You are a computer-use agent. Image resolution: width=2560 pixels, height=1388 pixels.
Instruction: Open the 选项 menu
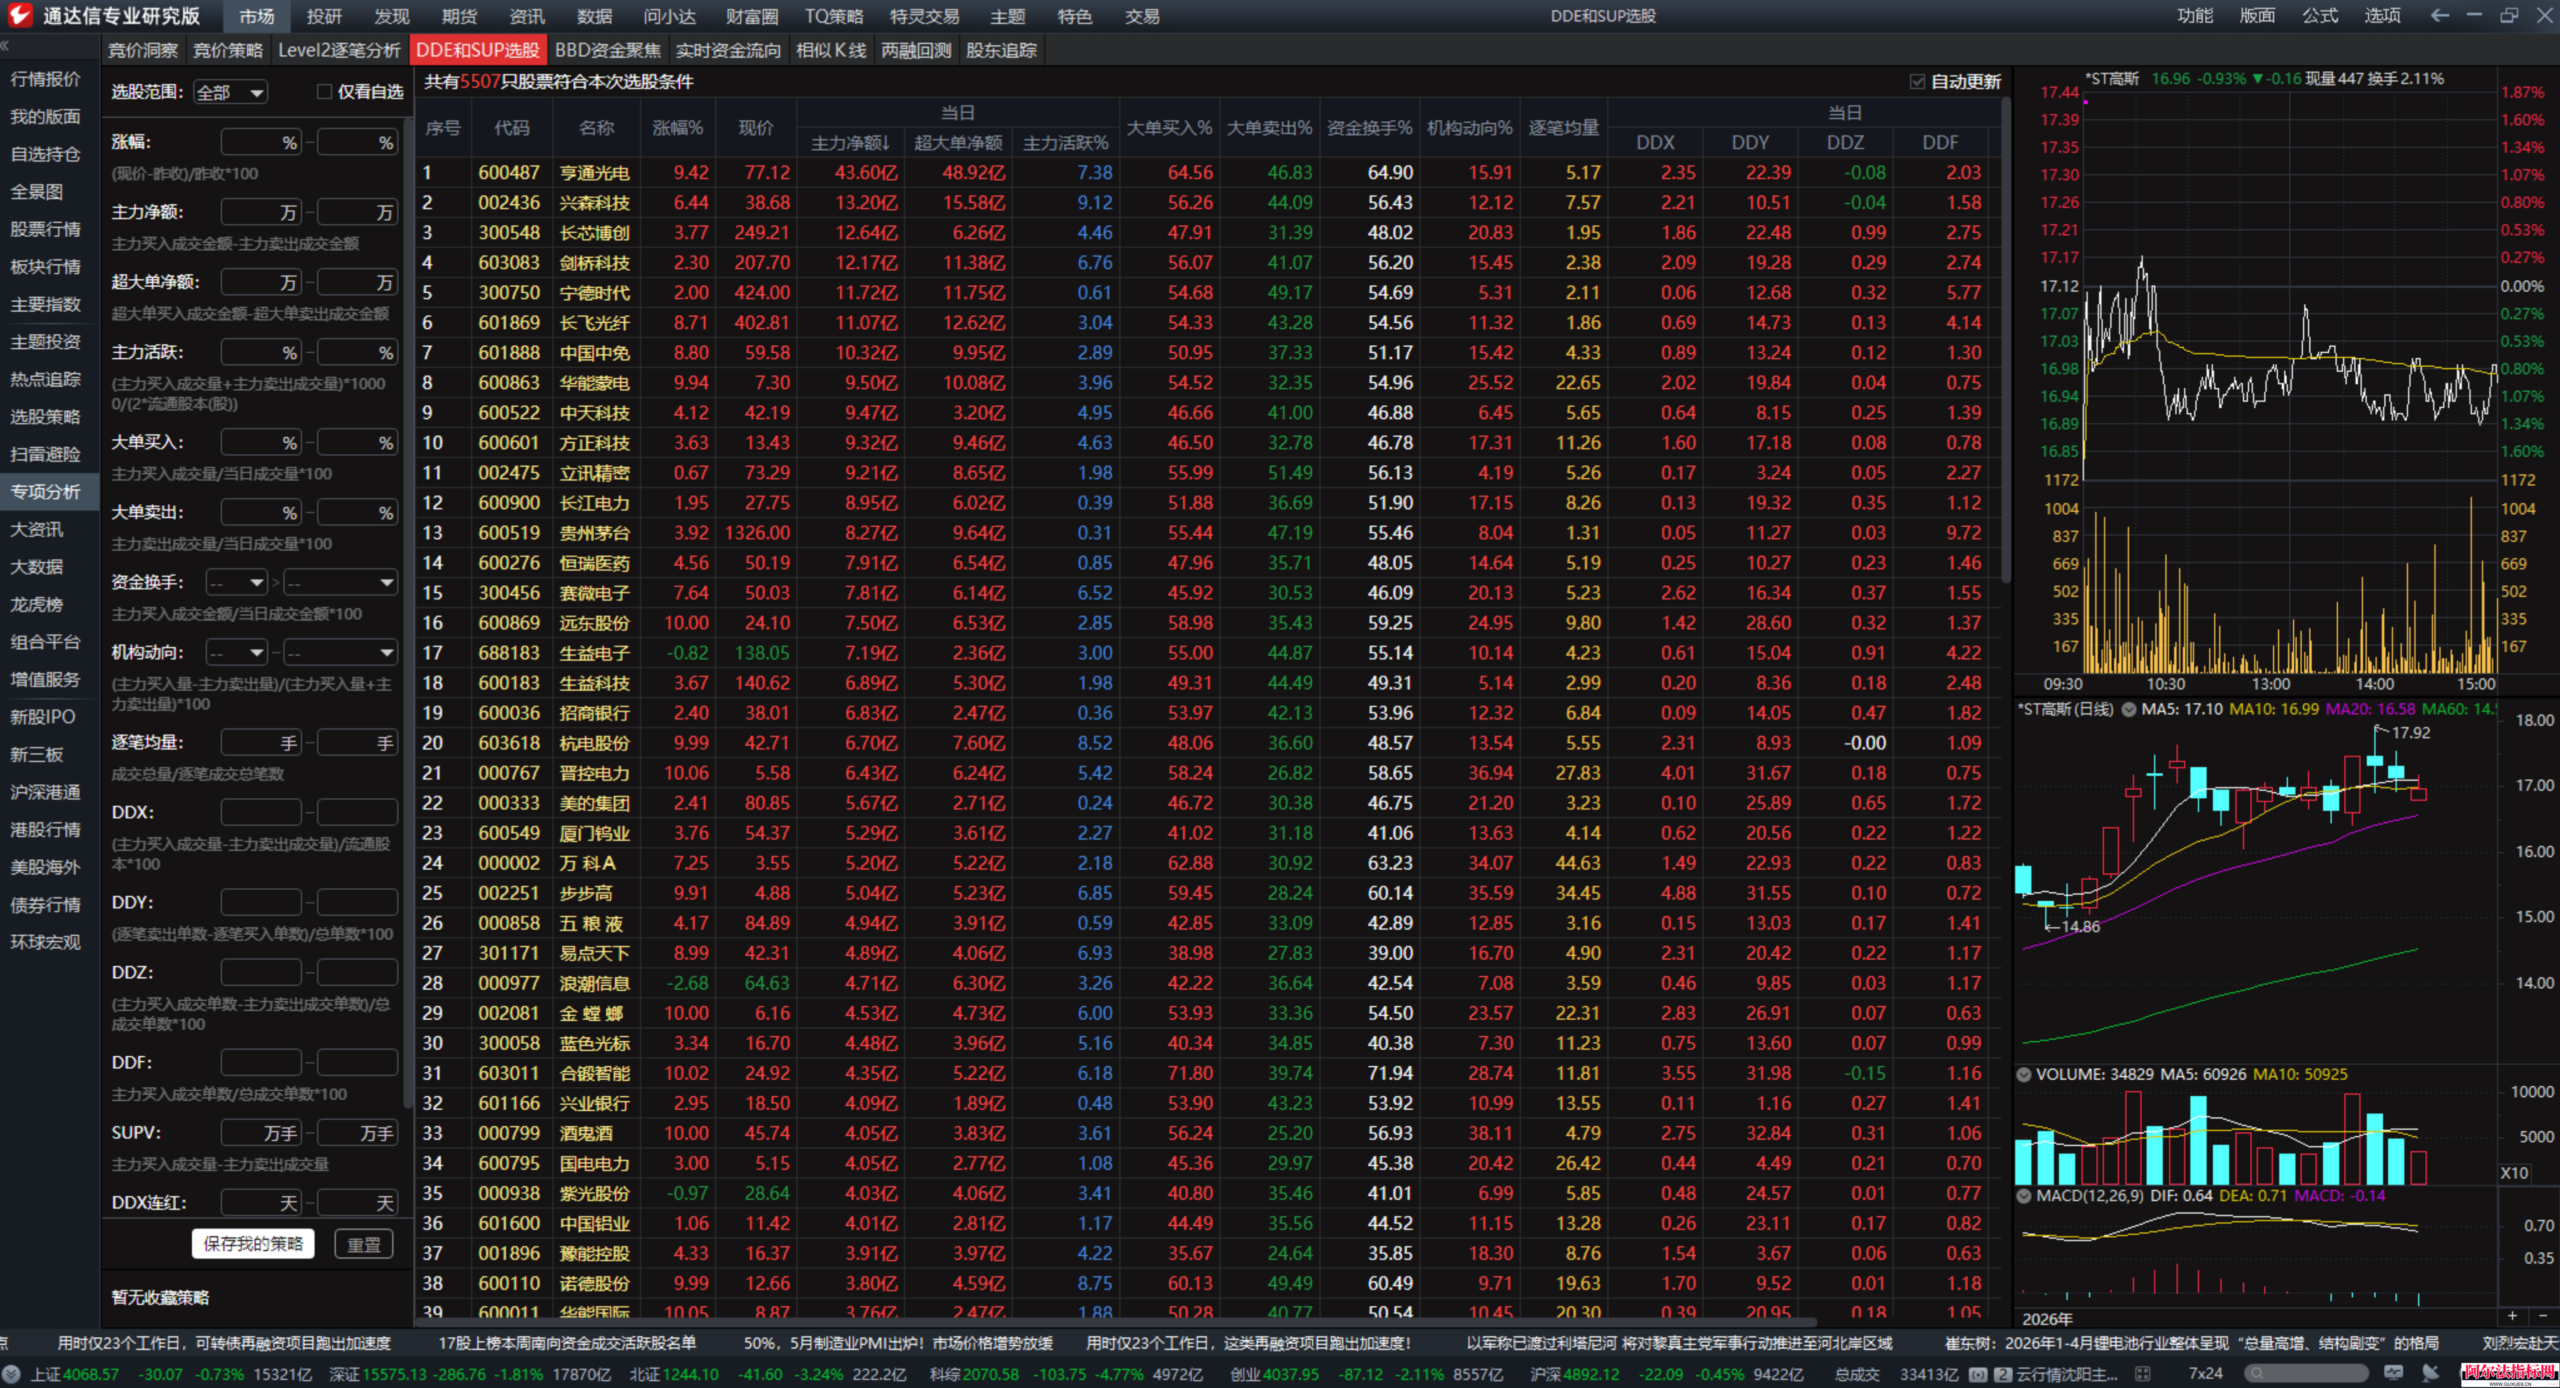click(x=2382, y=16)
